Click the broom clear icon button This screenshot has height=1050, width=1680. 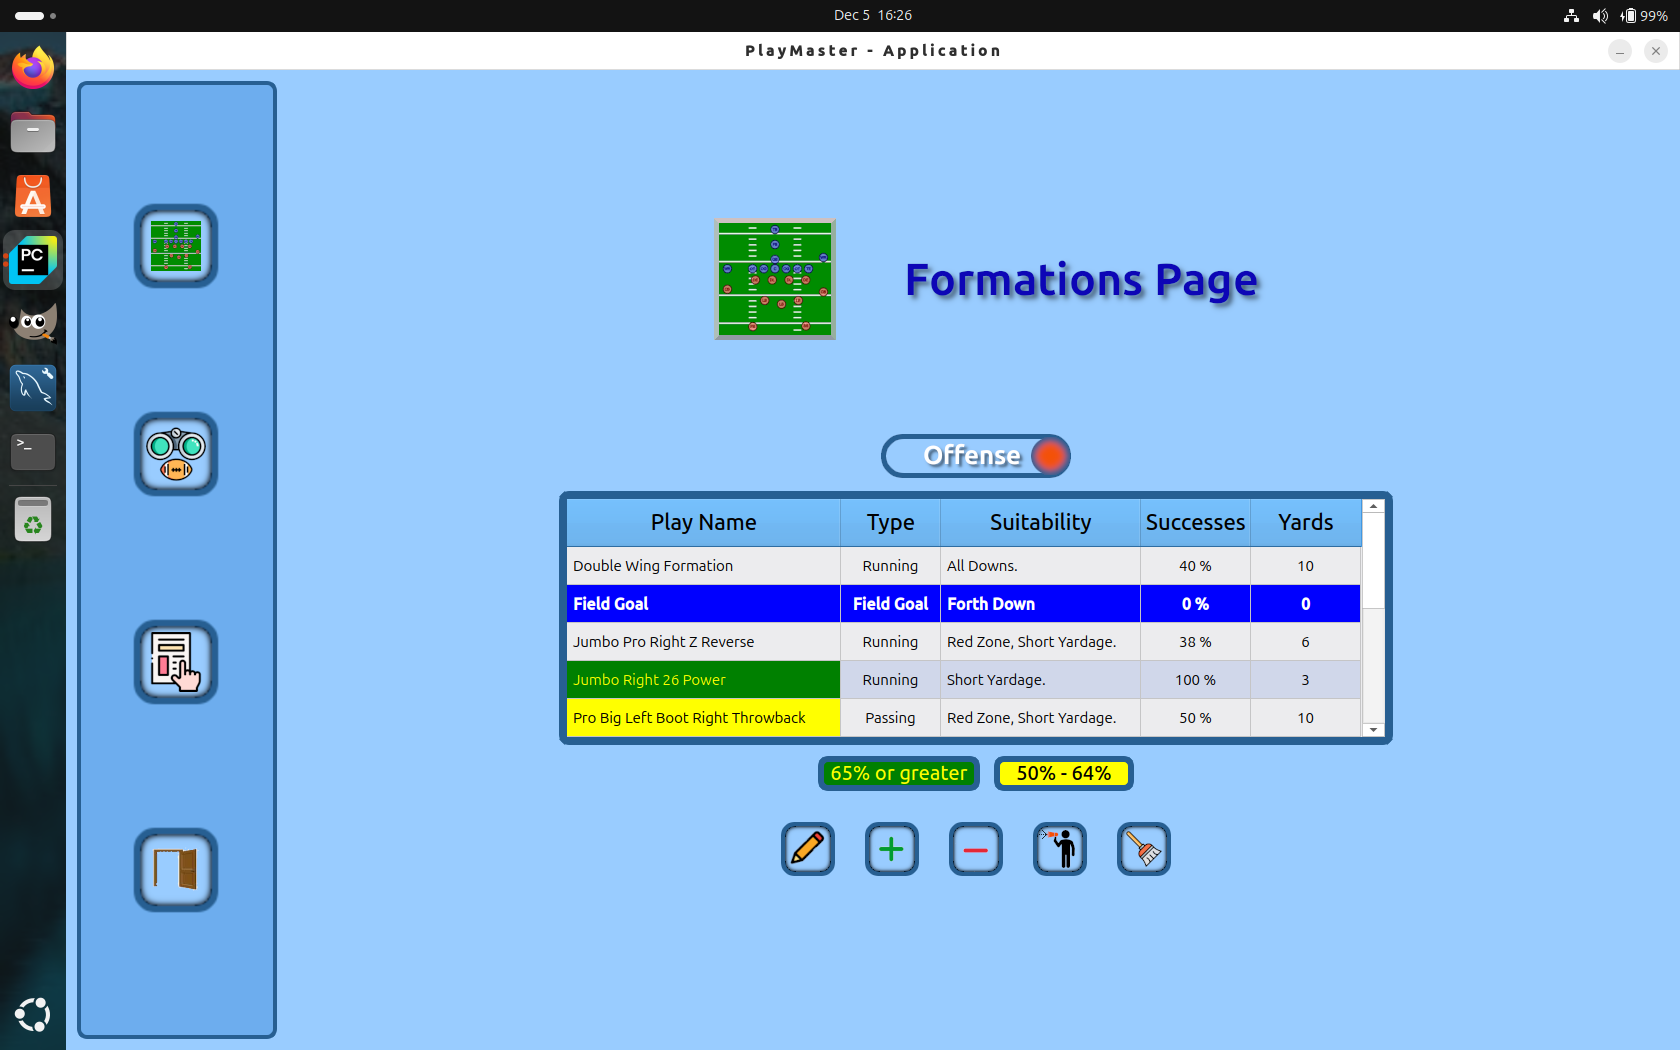click(x=1144, y=849)
